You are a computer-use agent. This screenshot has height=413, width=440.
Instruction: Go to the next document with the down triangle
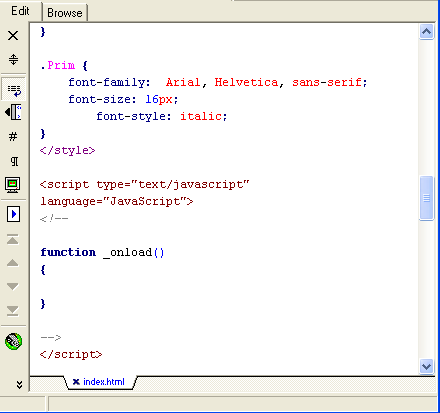pyautogui.click(x=13, y=286)
